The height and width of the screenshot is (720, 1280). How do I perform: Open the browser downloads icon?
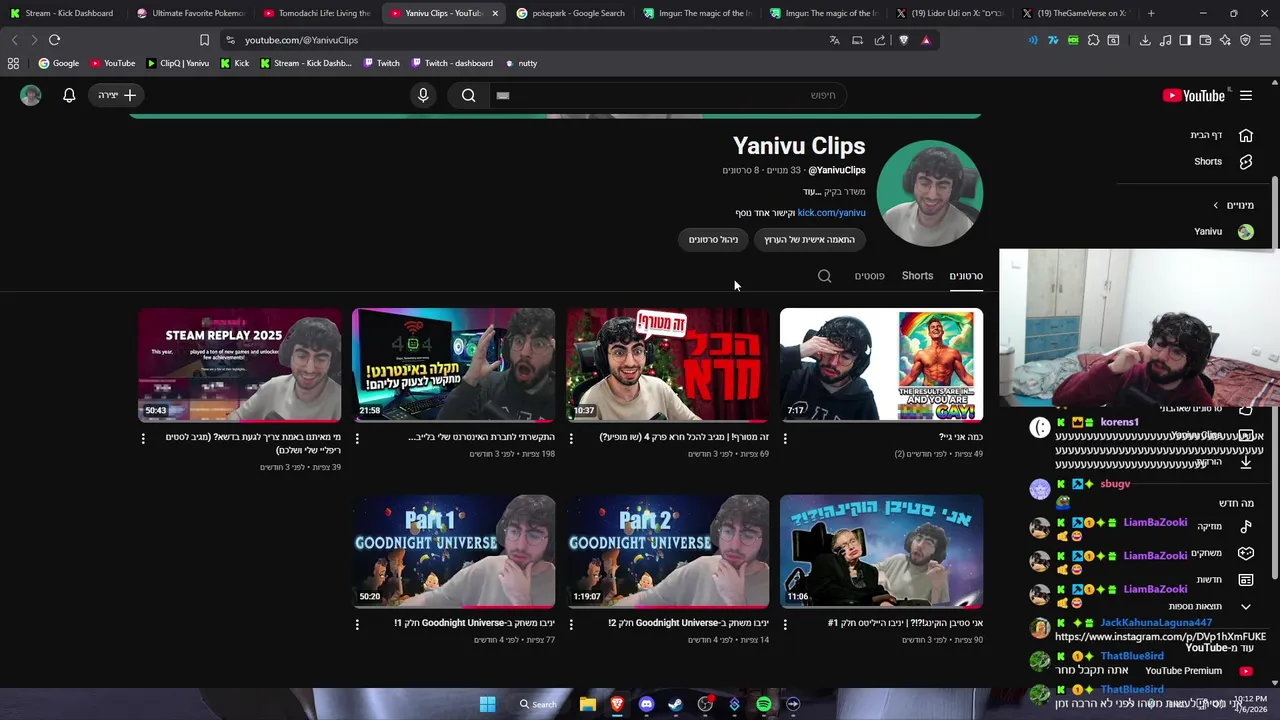1145,40
